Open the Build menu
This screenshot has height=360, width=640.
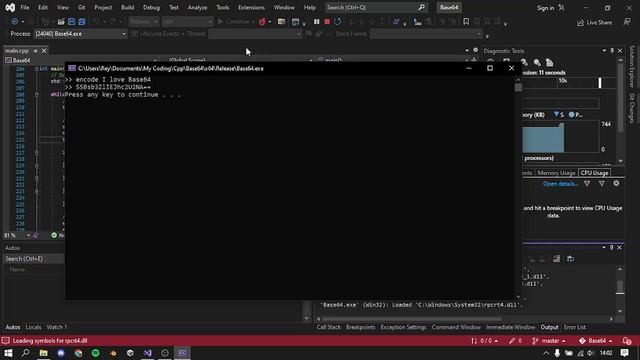(127, 7)
